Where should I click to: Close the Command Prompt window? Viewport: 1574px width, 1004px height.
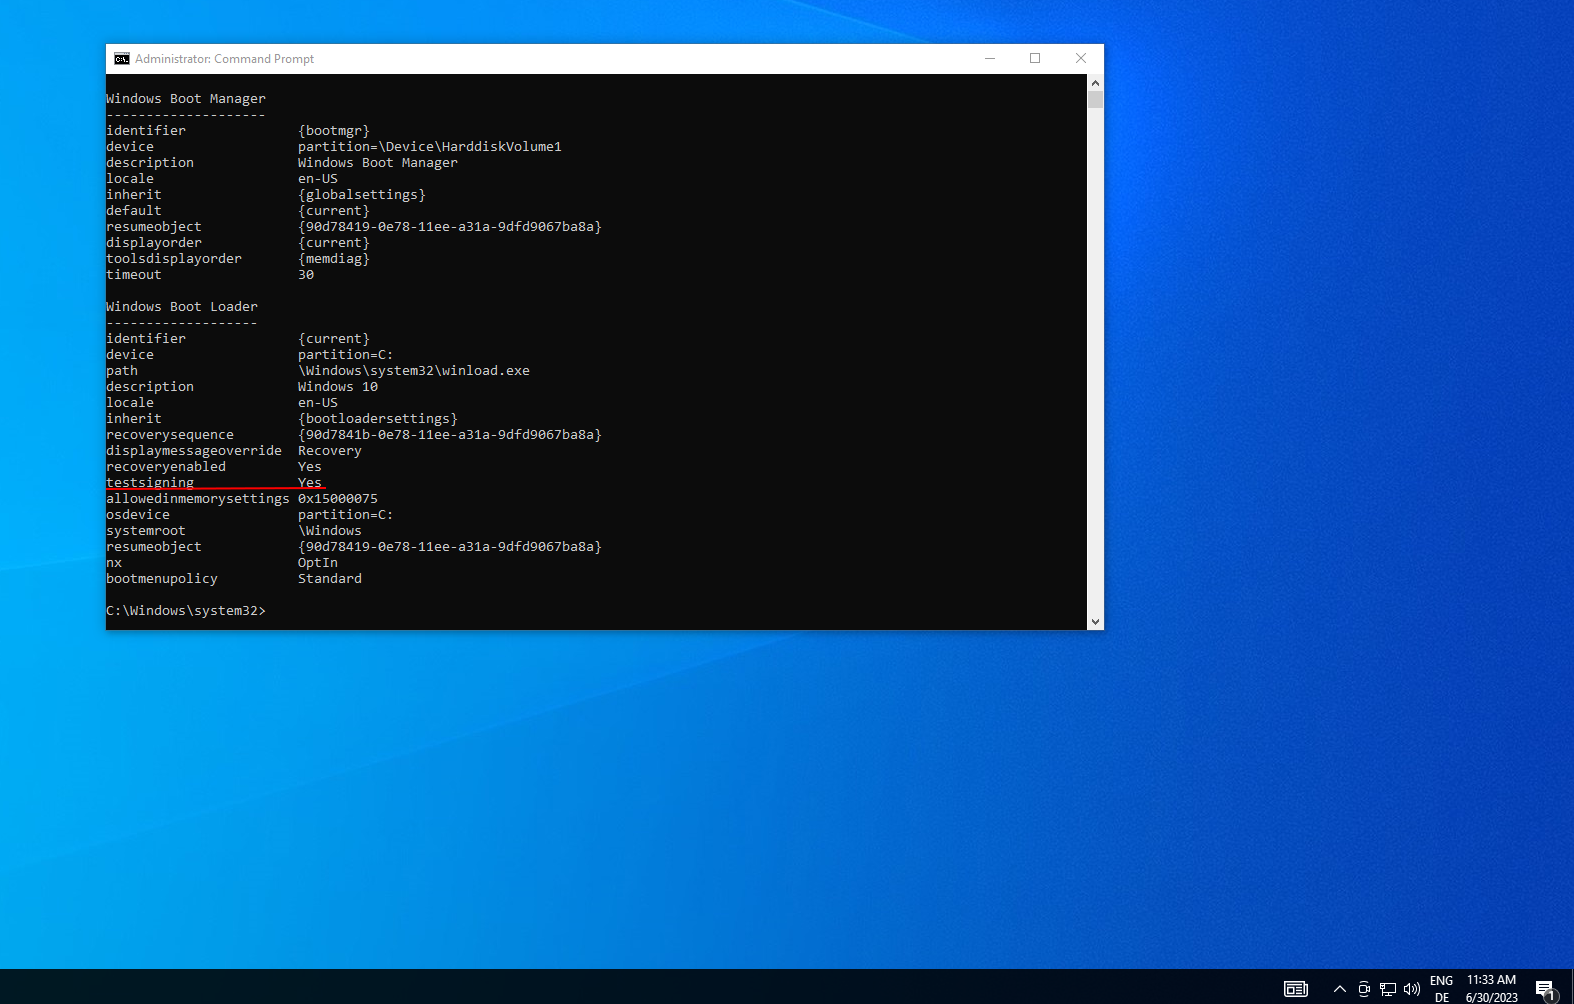(1081, 59)
